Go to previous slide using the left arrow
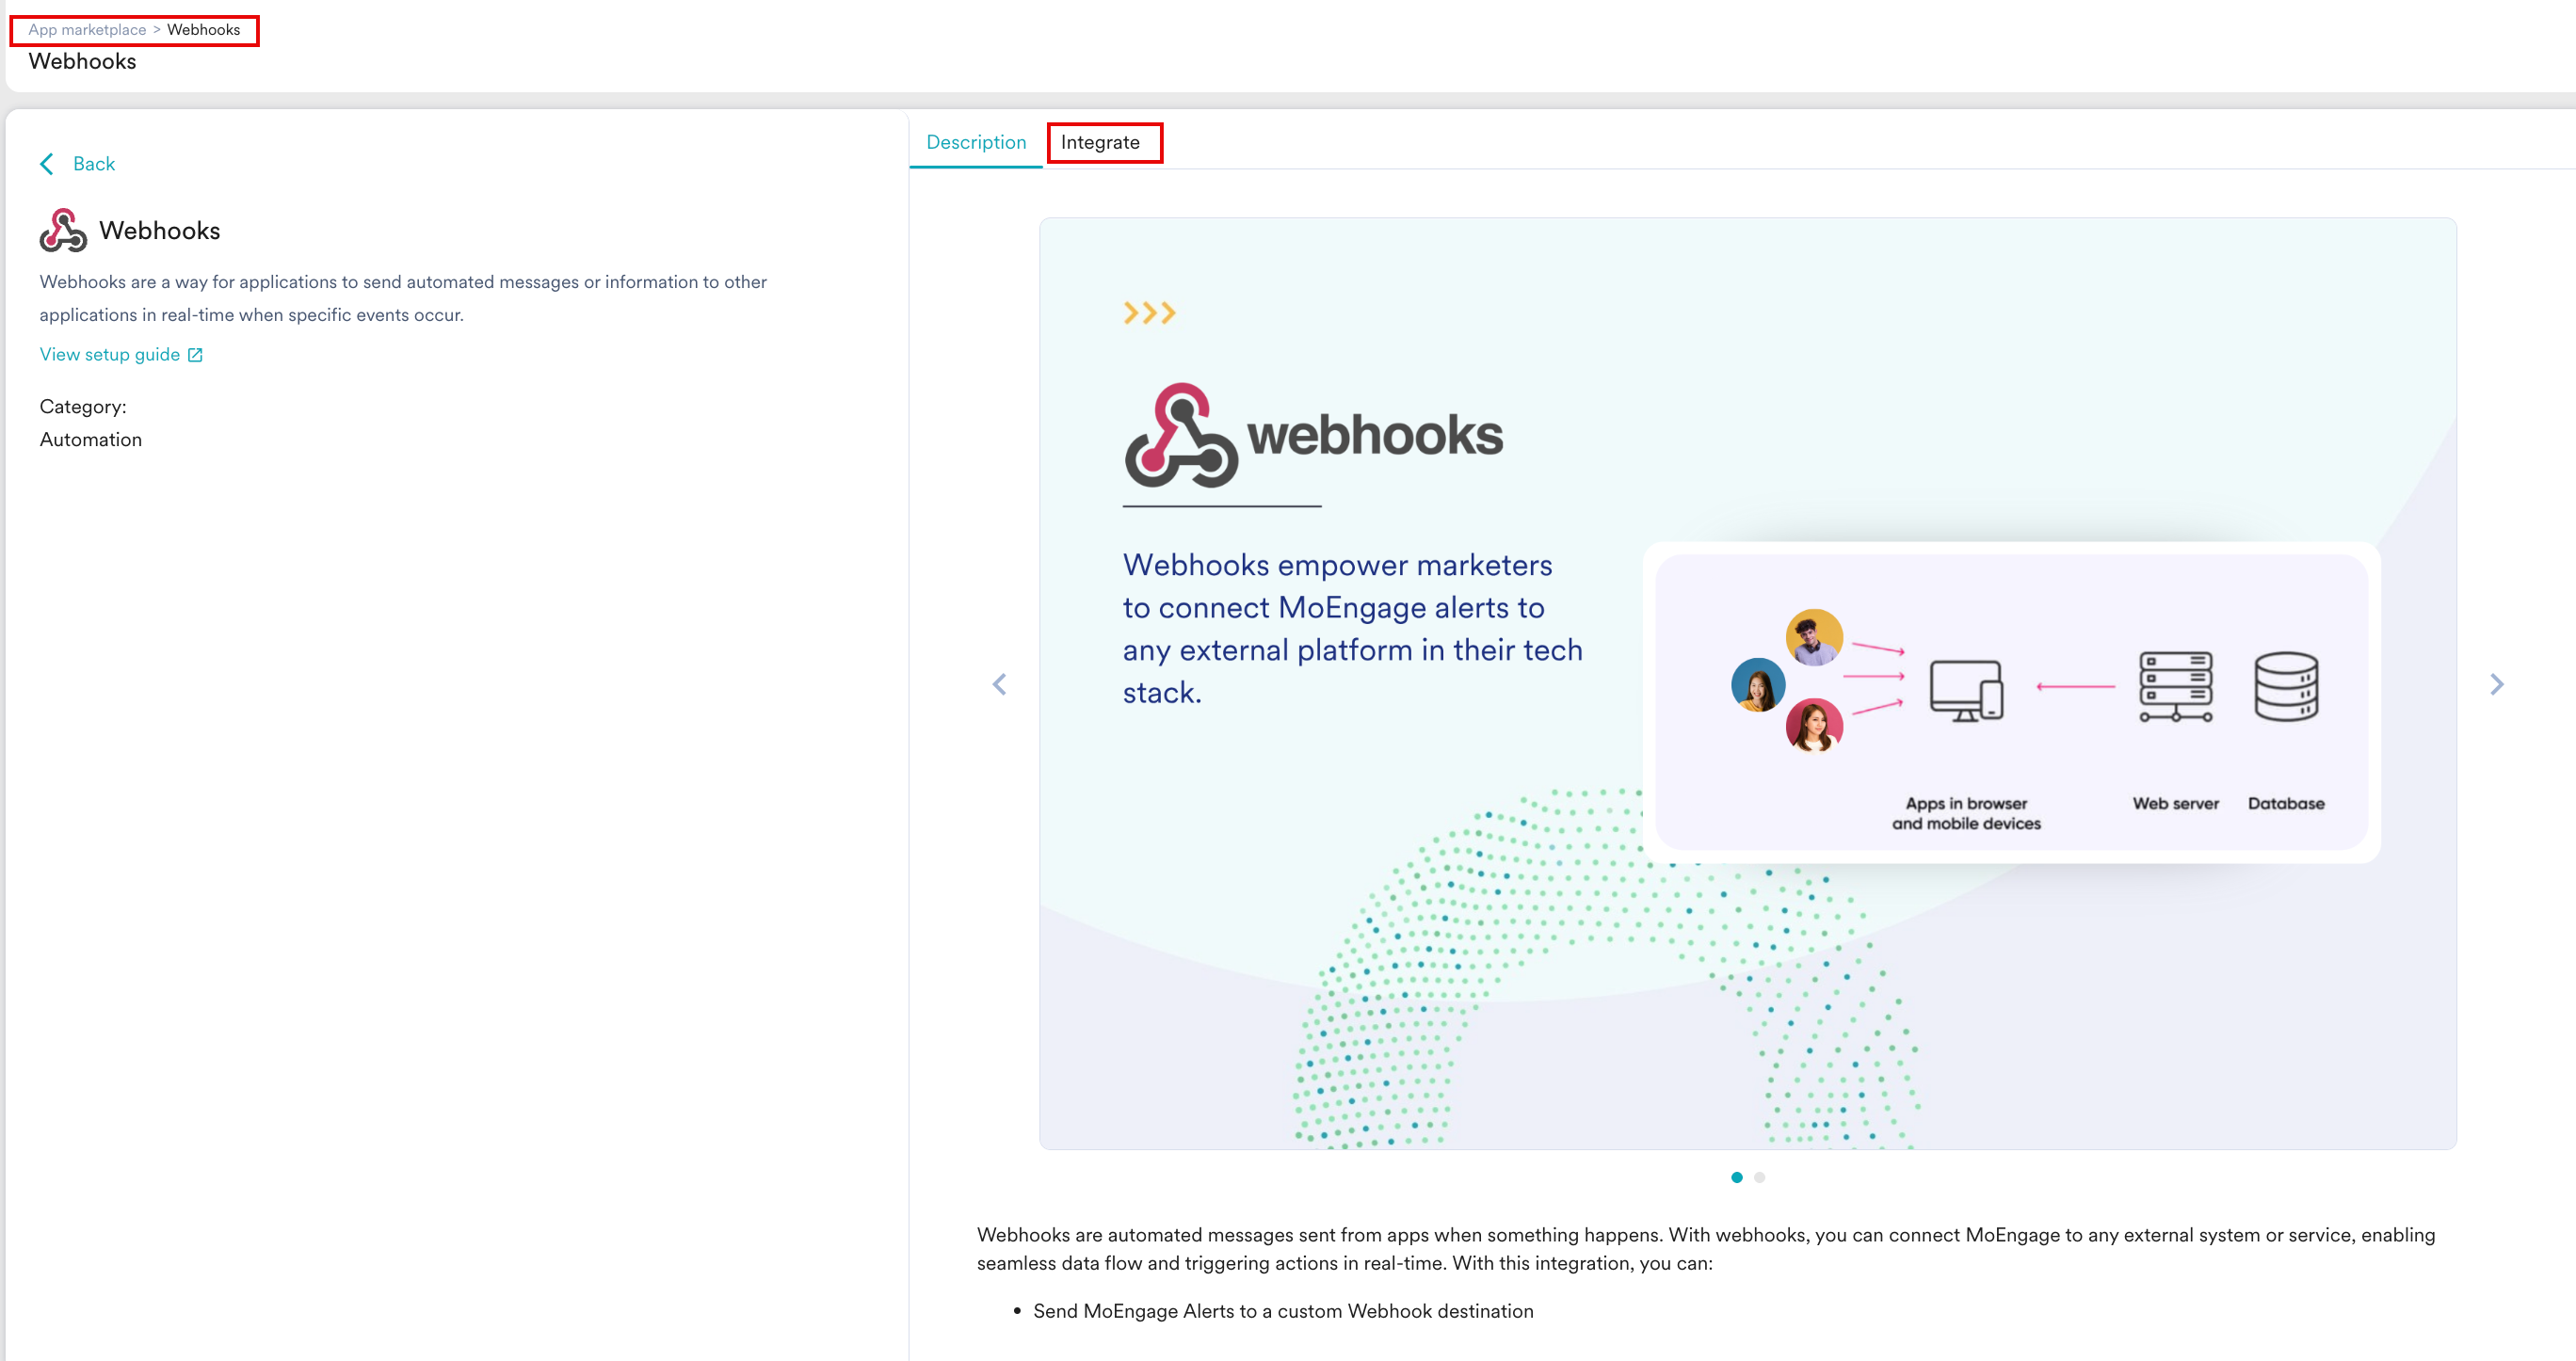2576x1361 pixels. click(999, 684)
